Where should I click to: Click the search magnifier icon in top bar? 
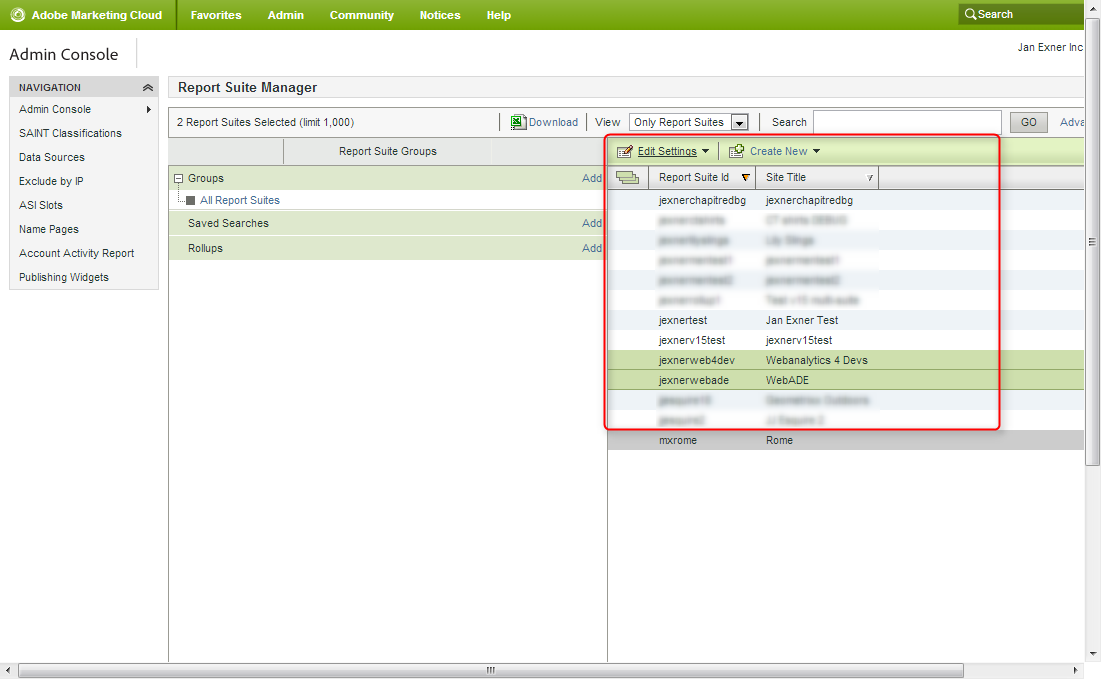(969, 15)
